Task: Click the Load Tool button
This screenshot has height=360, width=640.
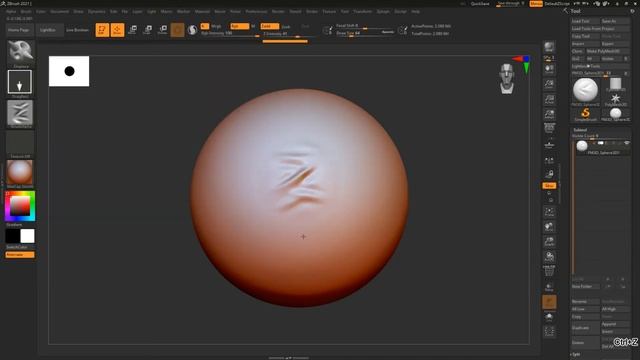Action: click(x=585, y=21)
